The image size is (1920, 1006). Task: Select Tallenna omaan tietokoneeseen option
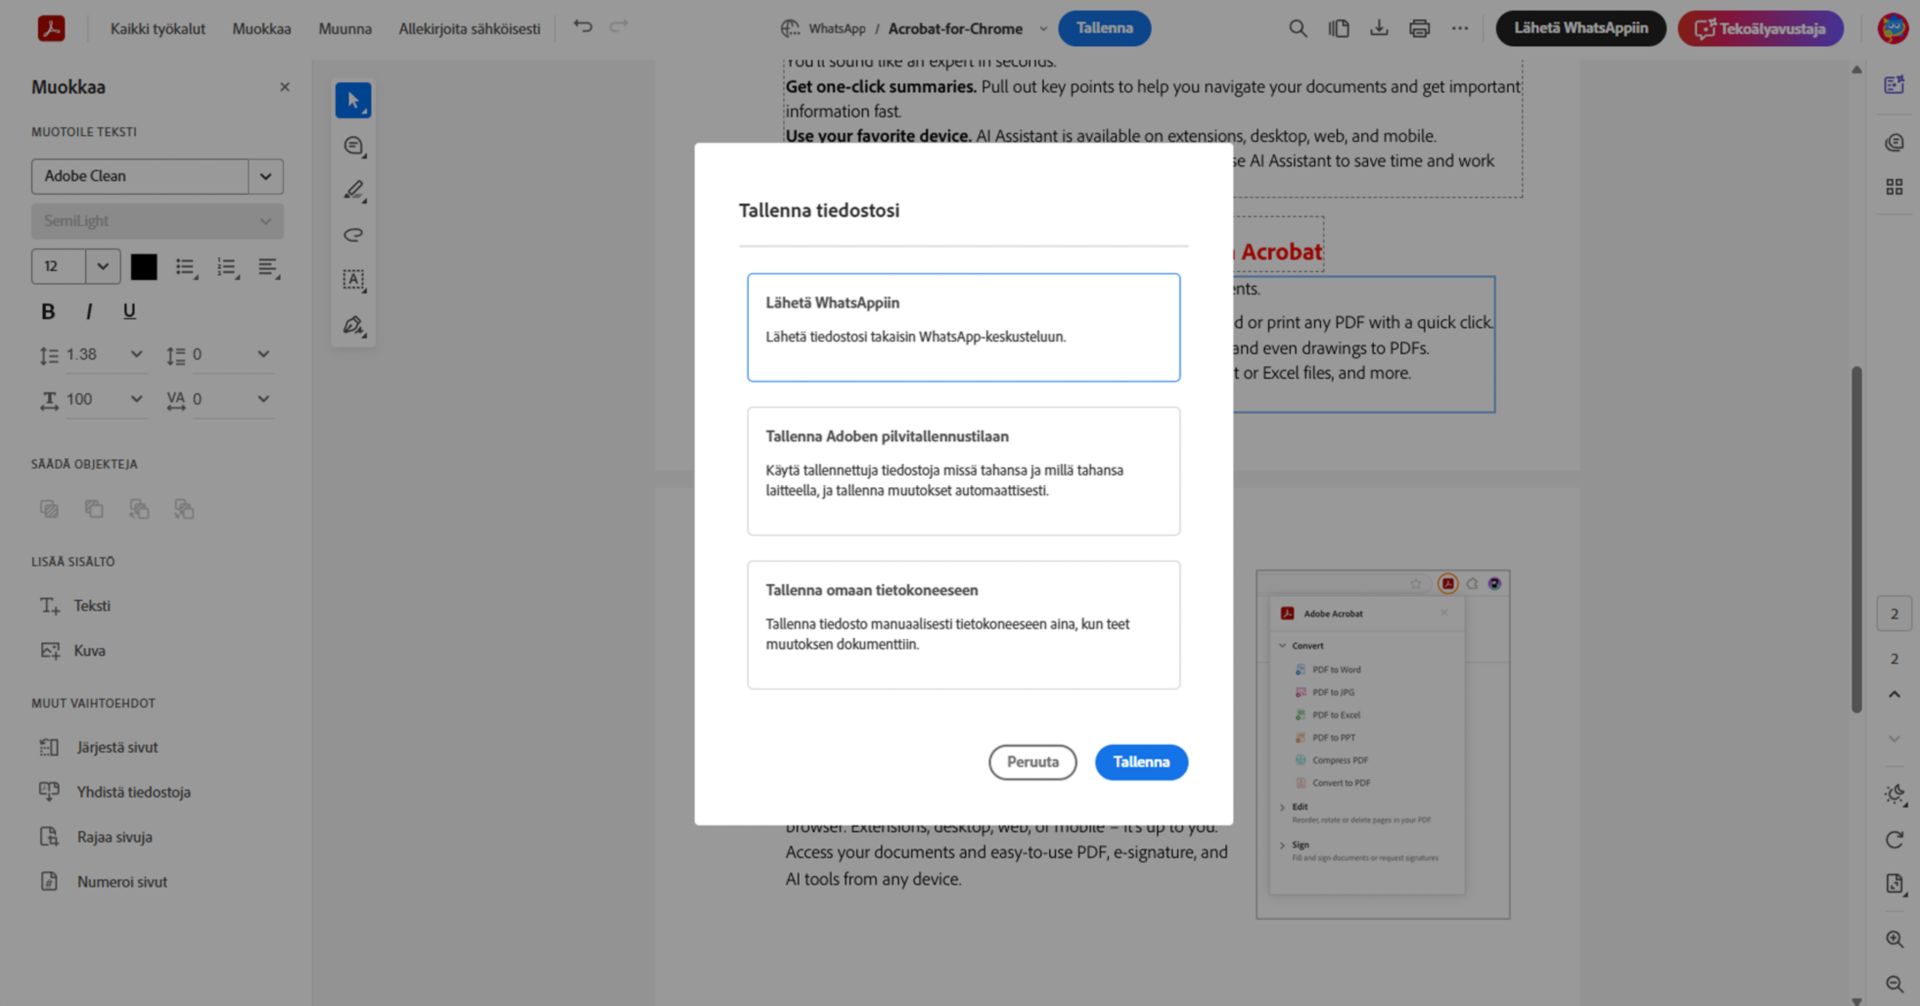pos(963,625)
